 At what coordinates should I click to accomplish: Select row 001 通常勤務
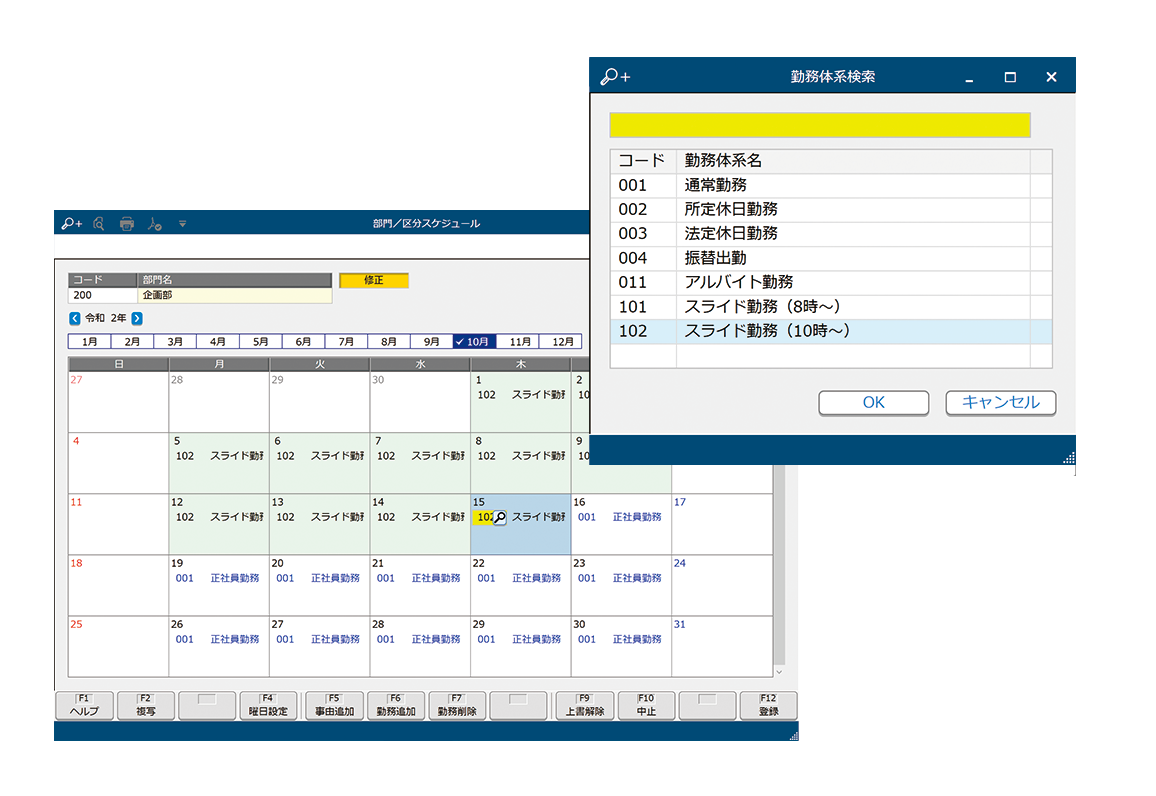(831, 185)
